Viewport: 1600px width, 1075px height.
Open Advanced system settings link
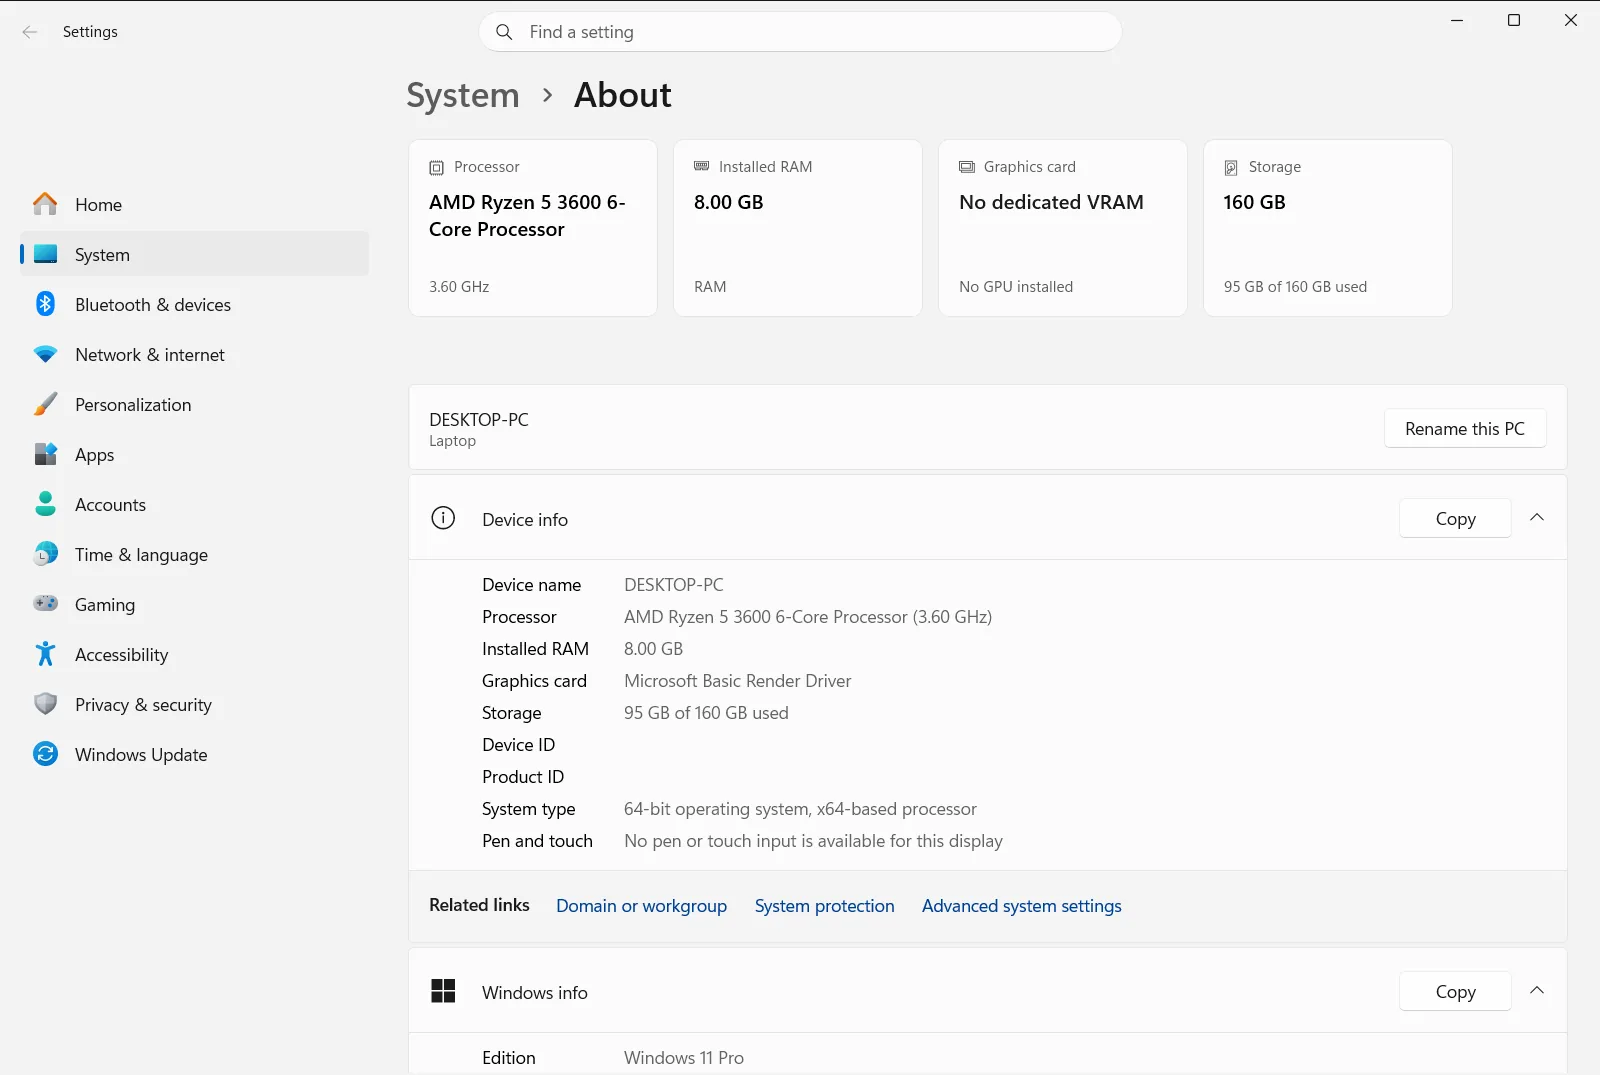pos(1021,906)
